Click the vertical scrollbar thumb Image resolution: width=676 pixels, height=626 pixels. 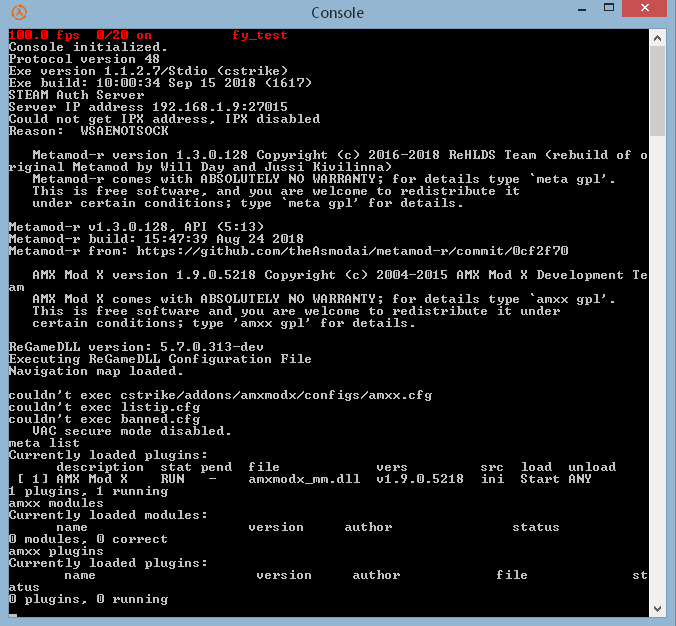(x=657, y=91)
